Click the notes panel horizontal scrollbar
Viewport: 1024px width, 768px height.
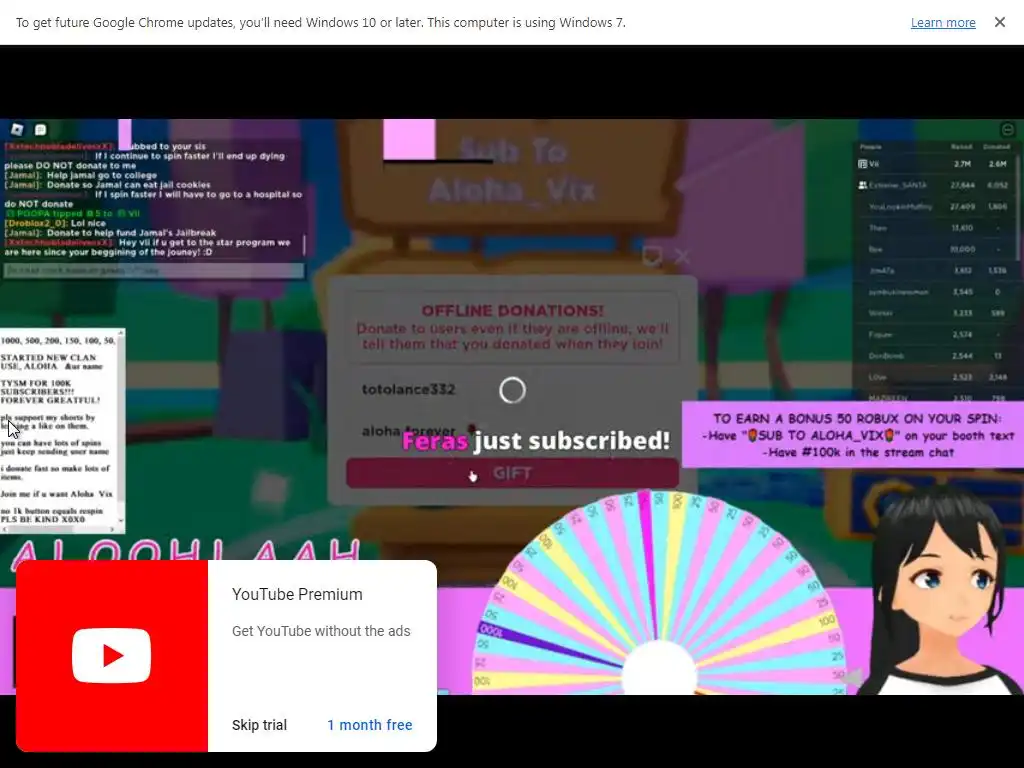pyautogui.click(x=59, y=529)
